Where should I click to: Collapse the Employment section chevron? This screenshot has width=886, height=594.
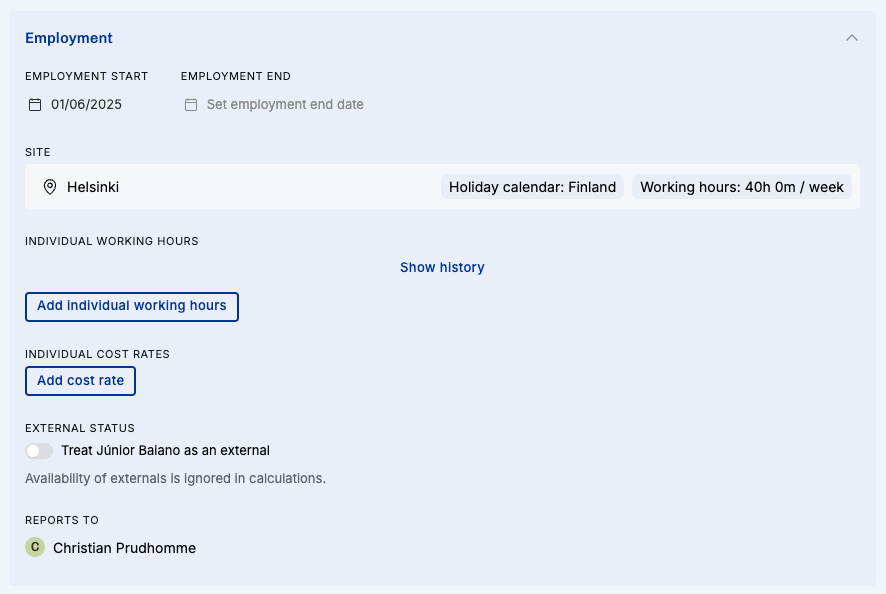[x=852, y=38]
